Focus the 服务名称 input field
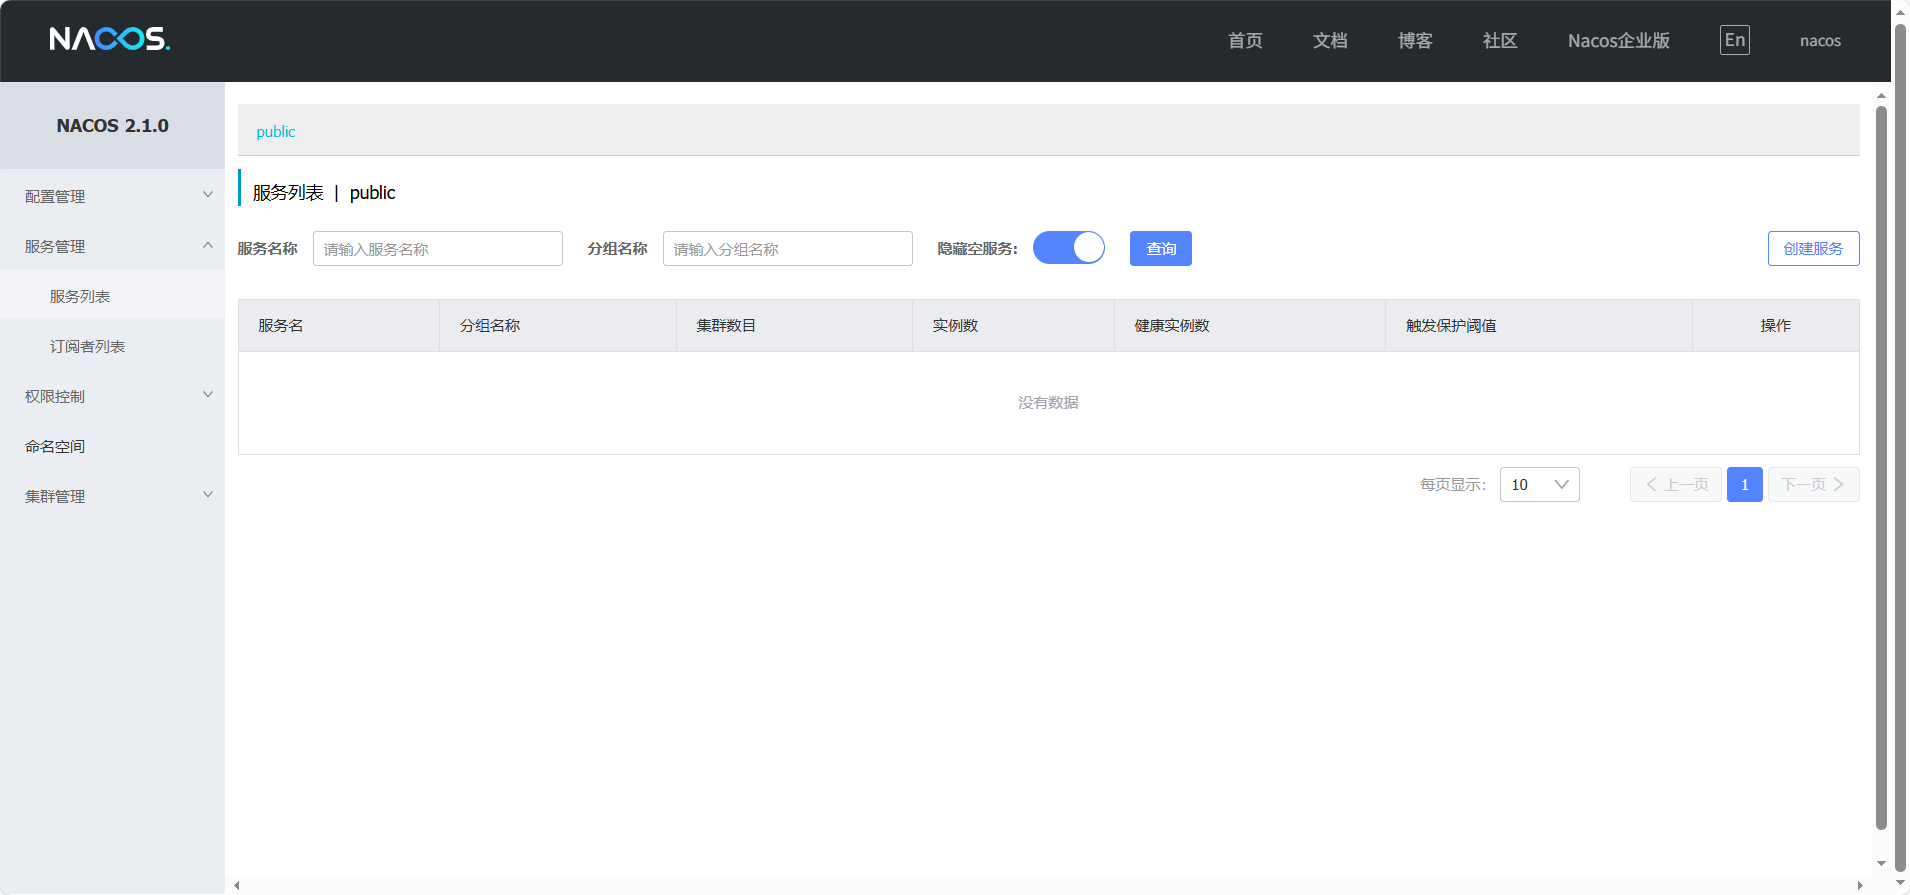The image size is (1910, 895). (x=438, y=249)
